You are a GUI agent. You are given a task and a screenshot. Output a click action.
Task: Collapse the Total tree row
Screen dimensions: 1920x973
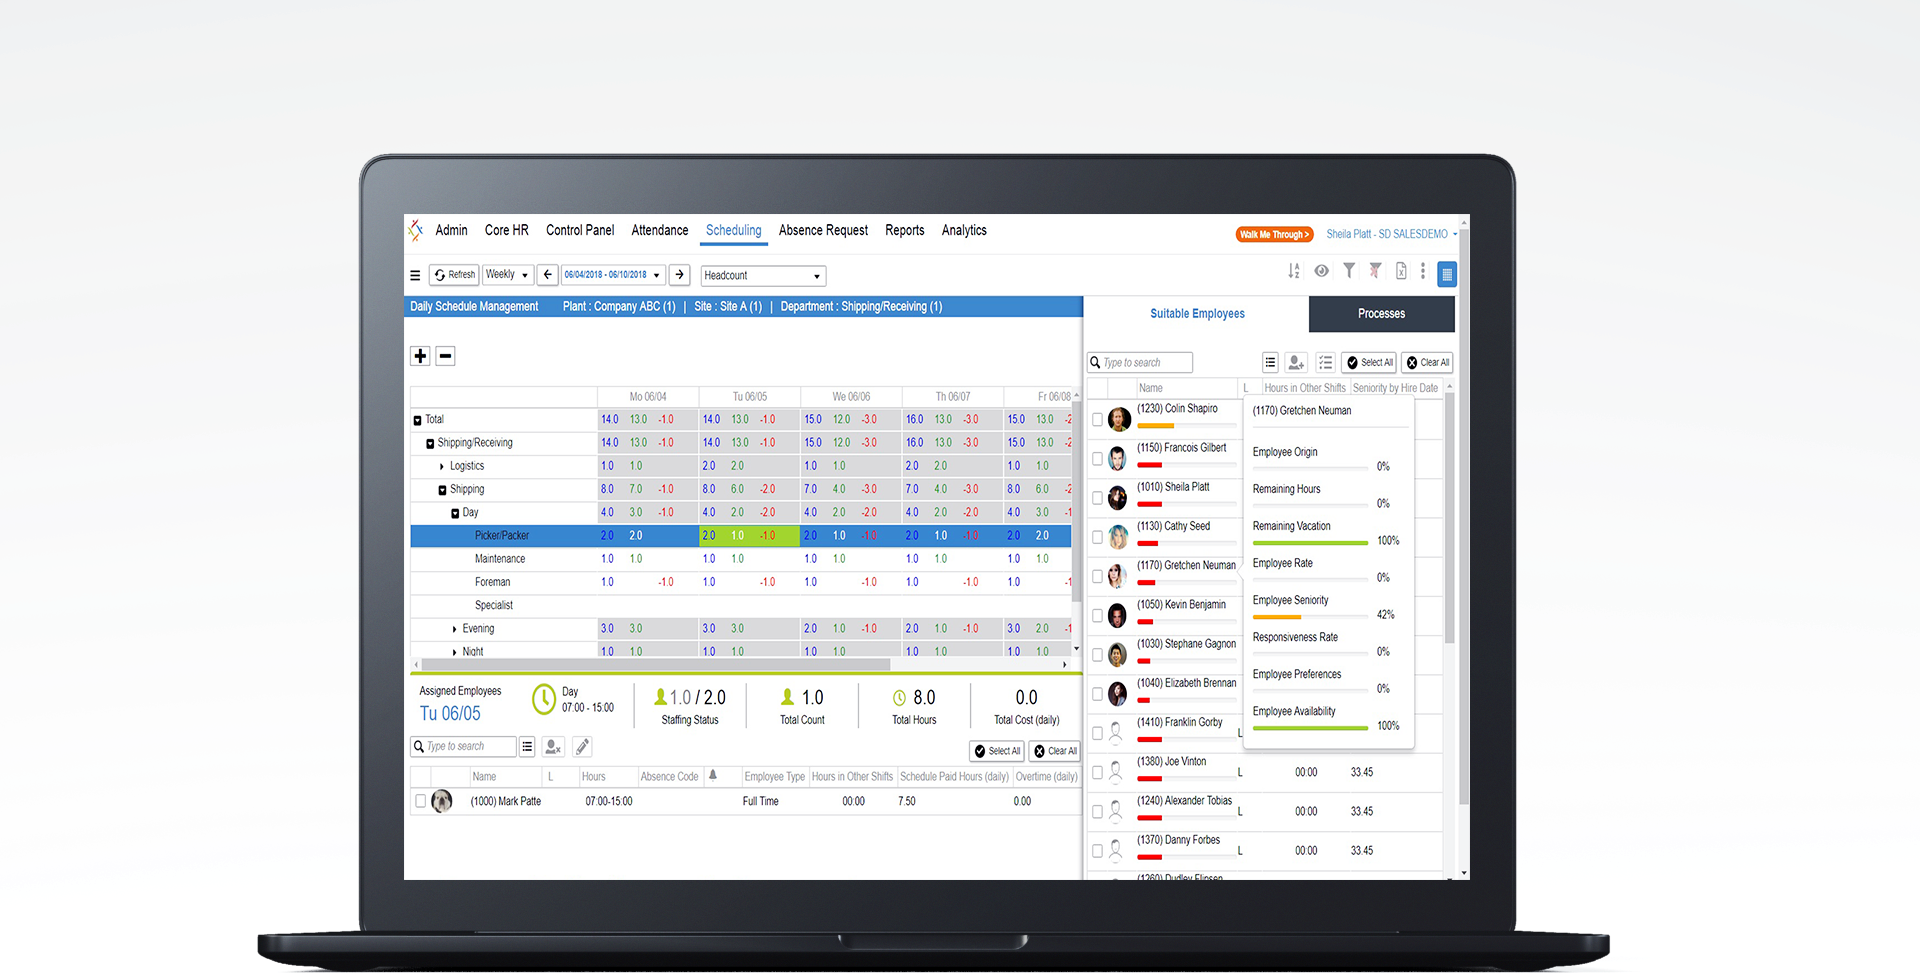pyautogui.click(x=418, y=421)
